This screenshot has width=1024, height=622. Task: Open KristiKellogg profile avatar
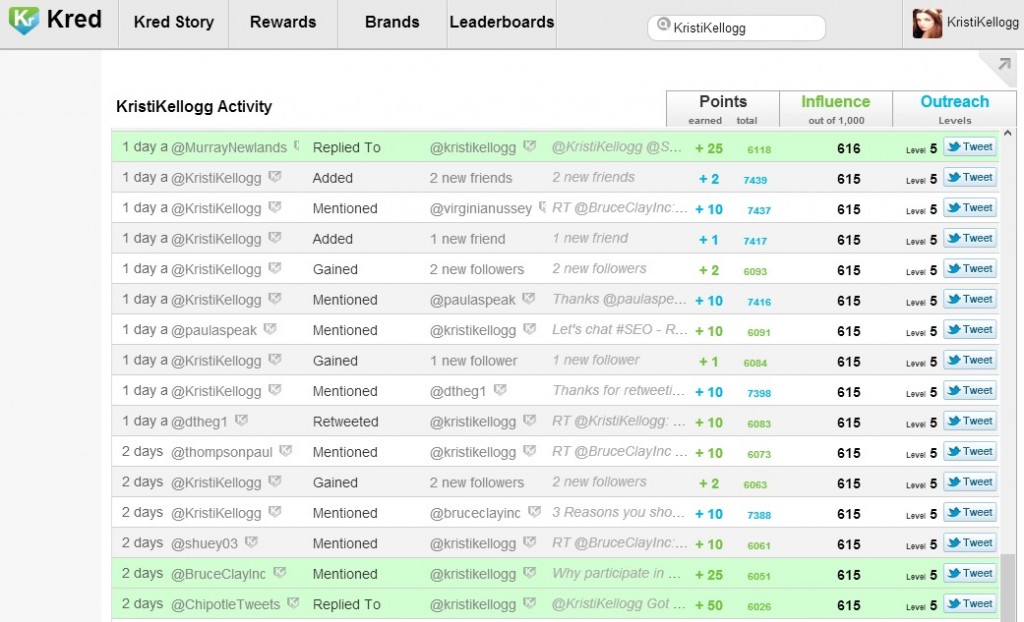pyautogui.click(x=927, y=24)
